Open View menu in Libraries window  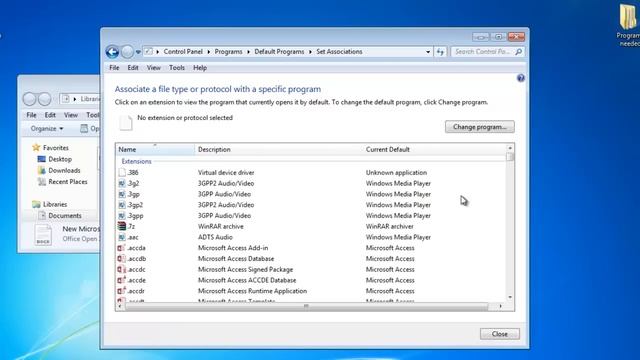tap(71, 115)
